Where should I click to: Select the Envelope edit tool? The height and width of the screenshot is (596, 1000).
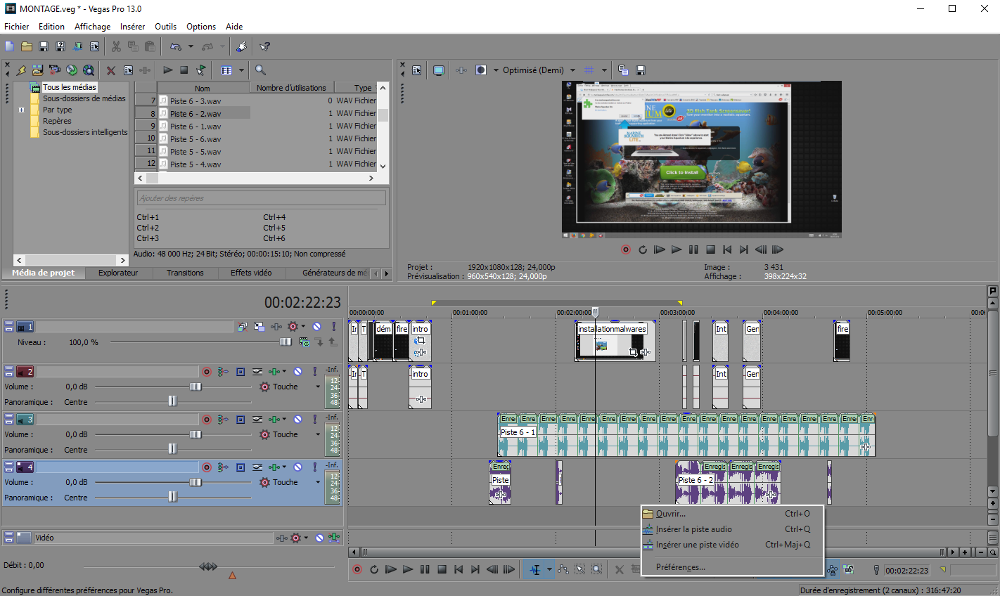(563, 569)
